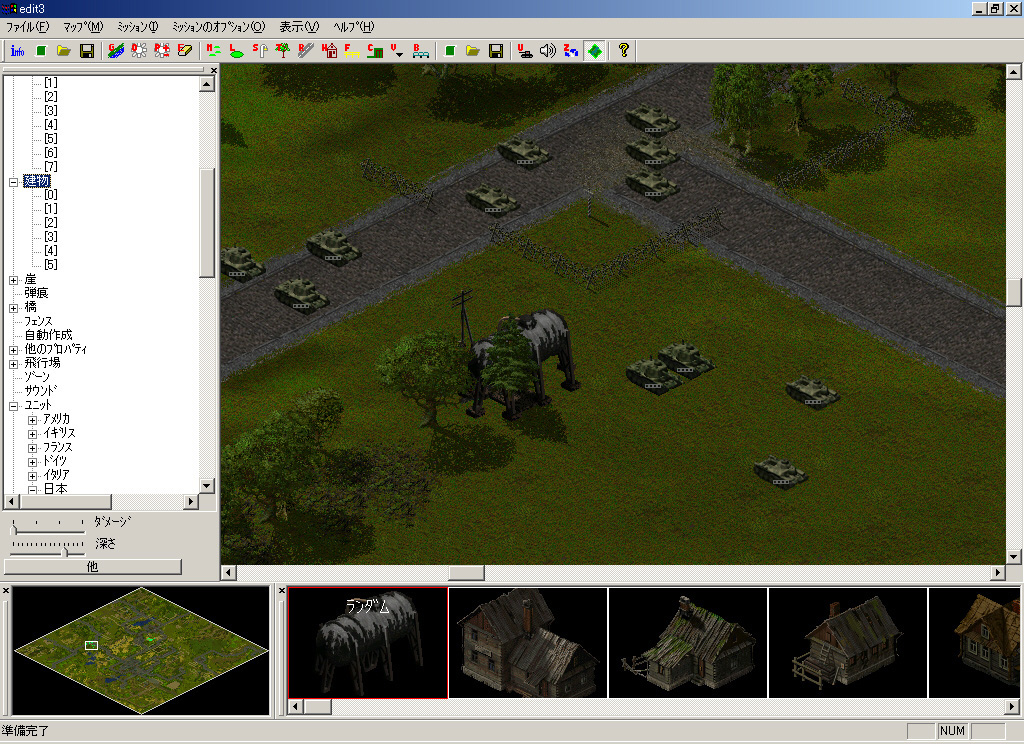Select the M toolbar tool
This screenshot has width=1024, height=744.
(x=214, y=51)
